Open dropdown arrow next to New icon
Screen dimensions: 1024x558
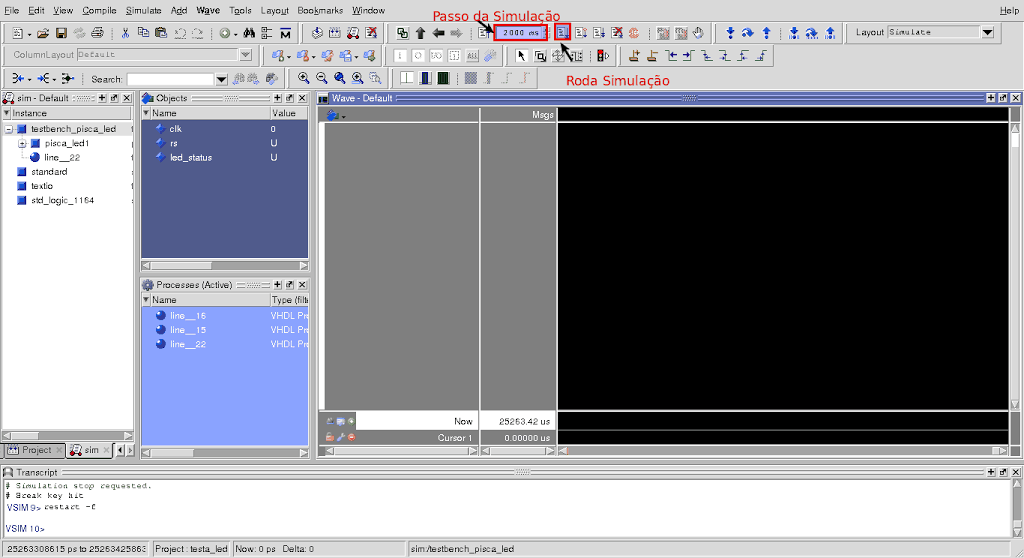[29, 34]
